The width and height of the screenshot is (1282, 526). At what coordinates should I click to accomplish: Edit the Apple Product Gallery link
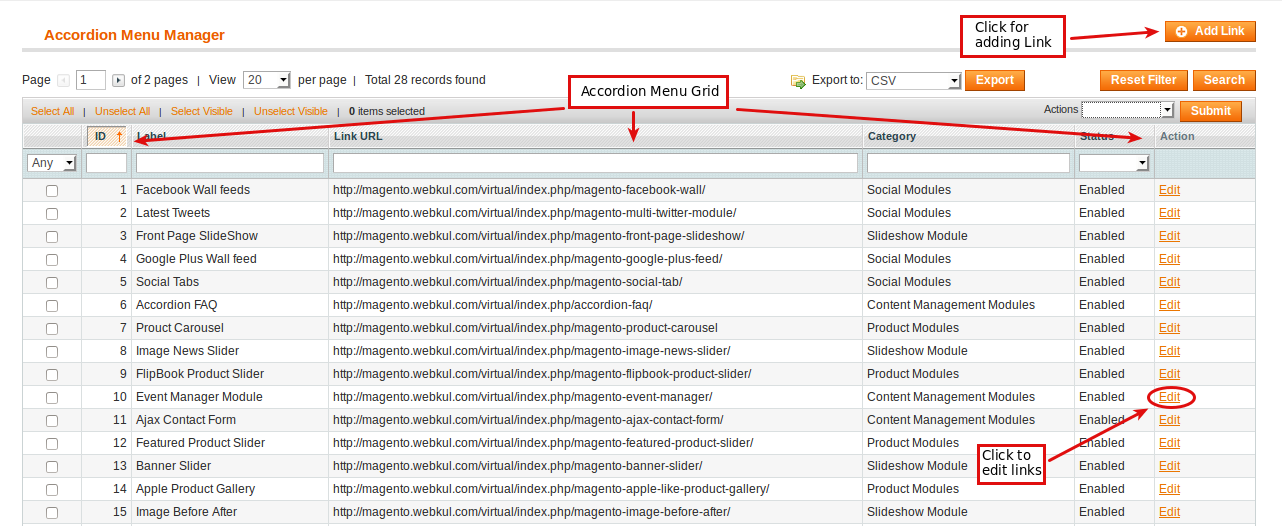(1169, 489)
